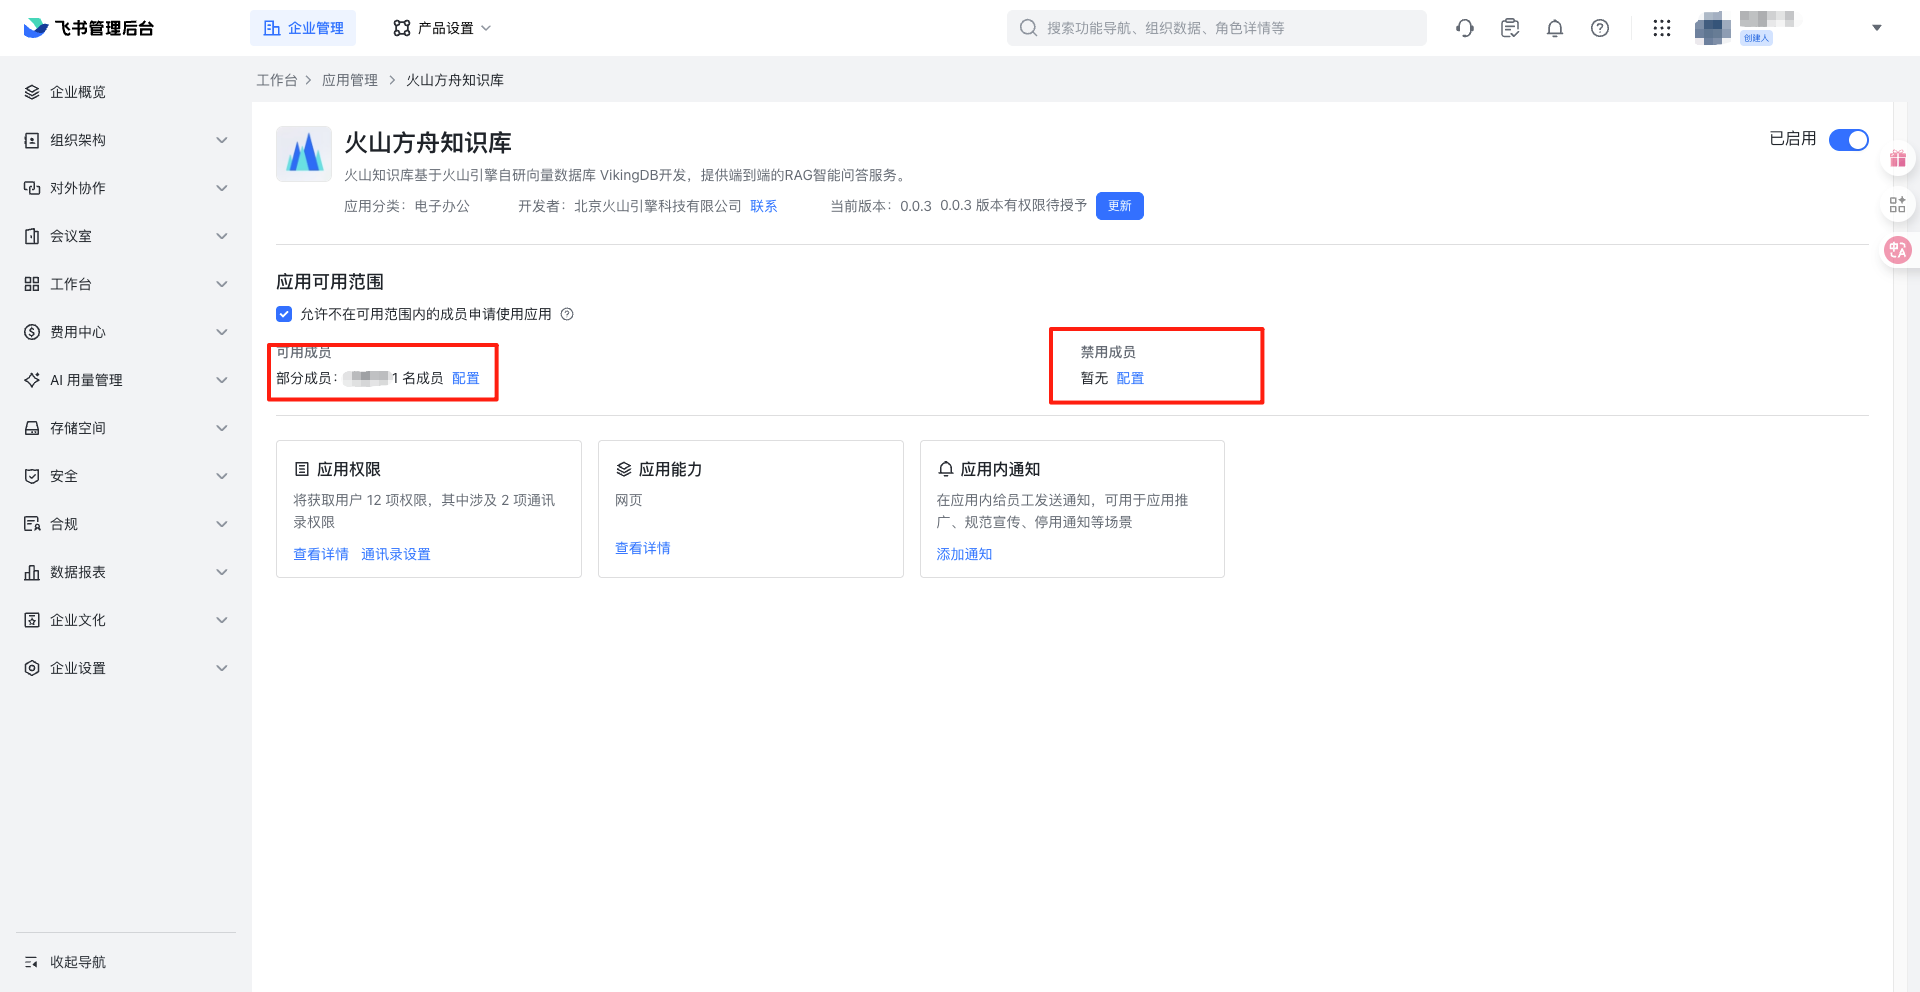Select the 企业管理 top tab
Screen dimensions: 1920x992
[303, 28]
